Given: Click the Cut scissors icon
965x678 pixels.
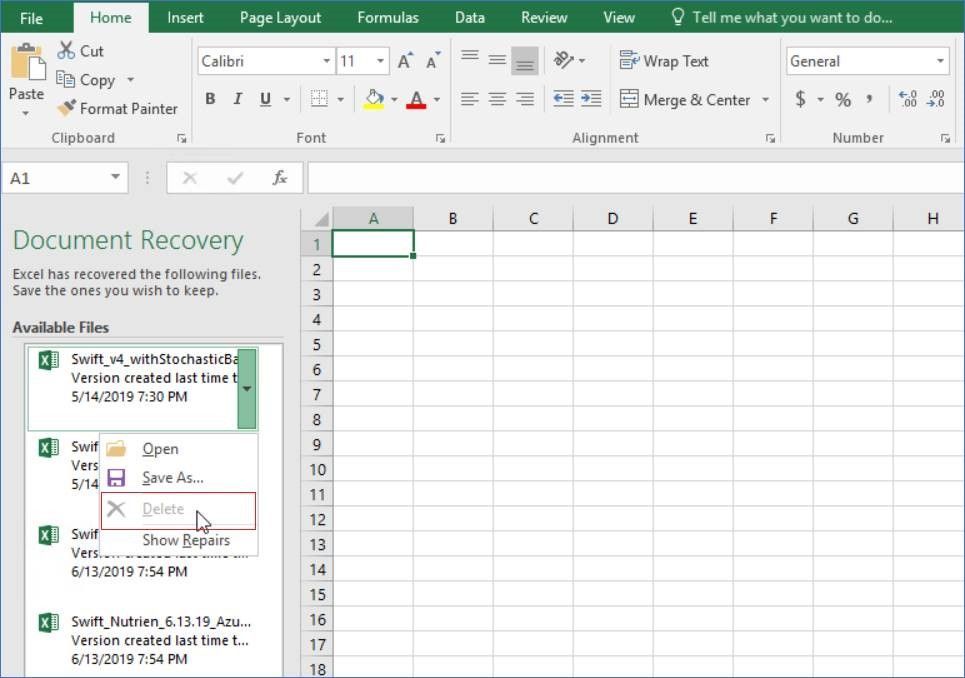Looking at the screenshot, I should click(66, 50).
